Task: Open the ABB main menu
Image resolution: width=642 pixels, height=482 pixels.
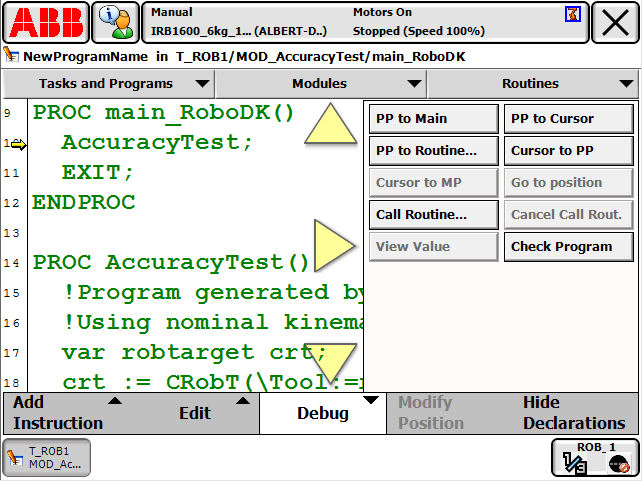Action: 46,22
